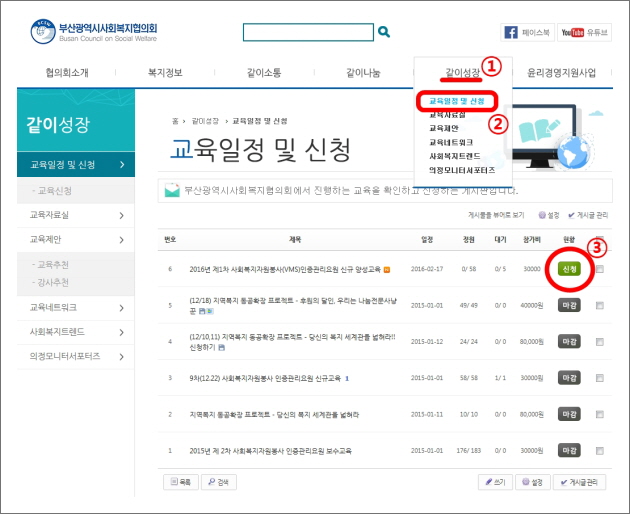Select 교육네트워크 in the dropdown menu
The height and width of the screenshot is (514, 630).
pos(451,142)
